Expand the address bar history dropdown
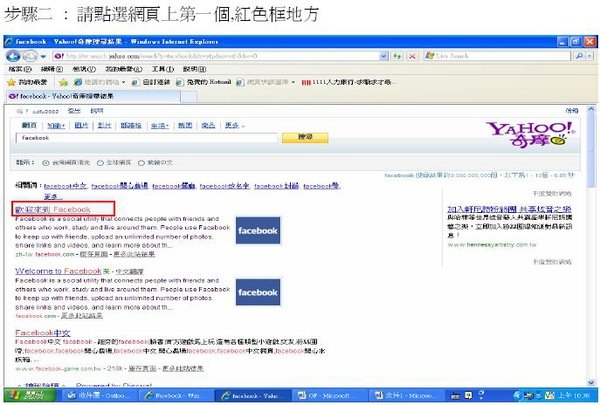Image resolution: width=600 pixels, height=405 pixels. pos(384,56)
